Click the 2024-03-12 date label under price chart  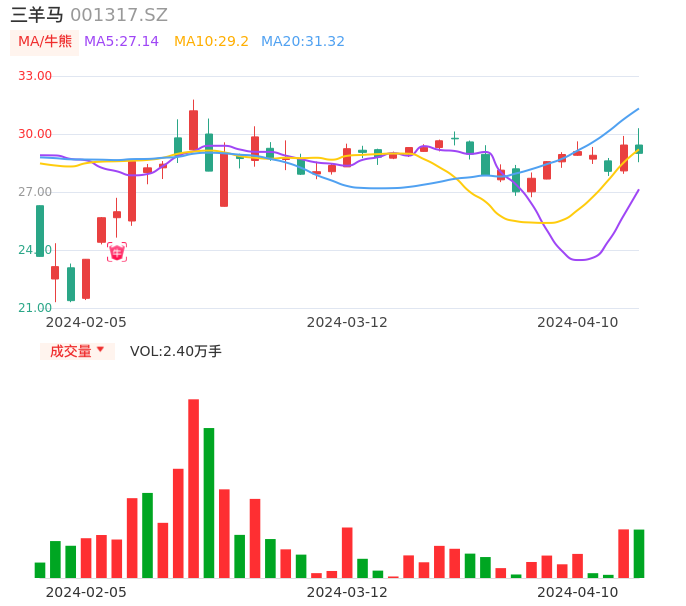[x=347, y=322]
